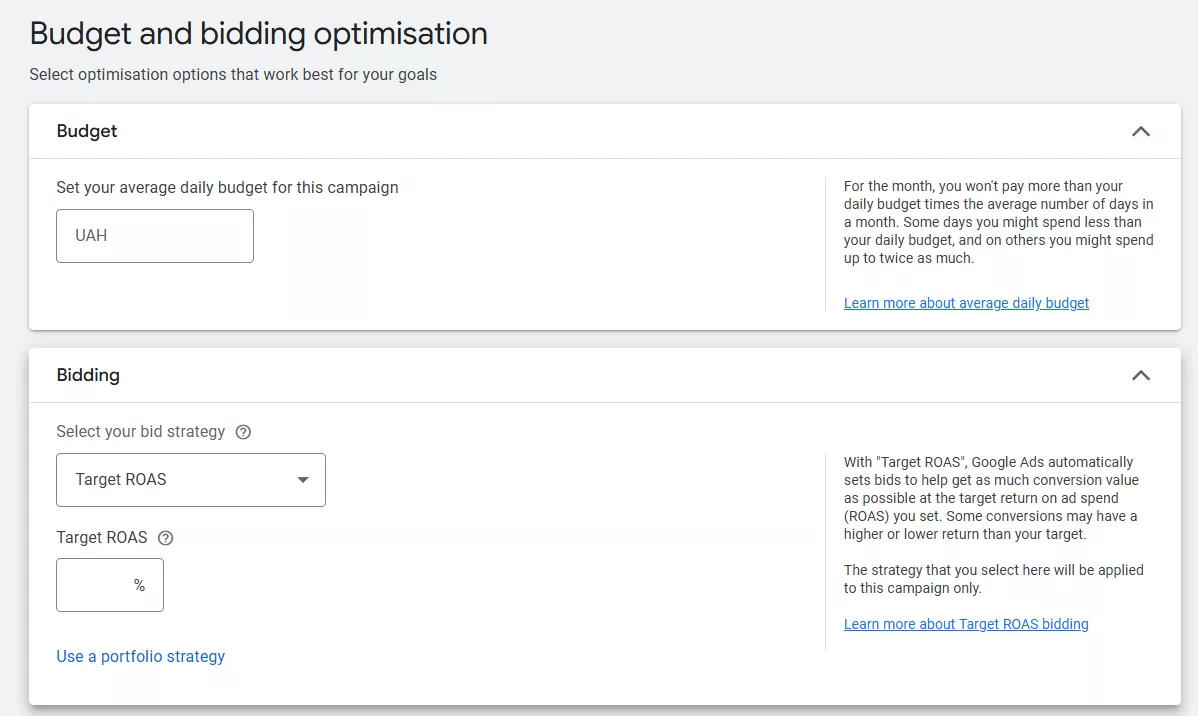Click the Budget and bidding optimisation heading
1198x716 pixels.
coord(259,34)
